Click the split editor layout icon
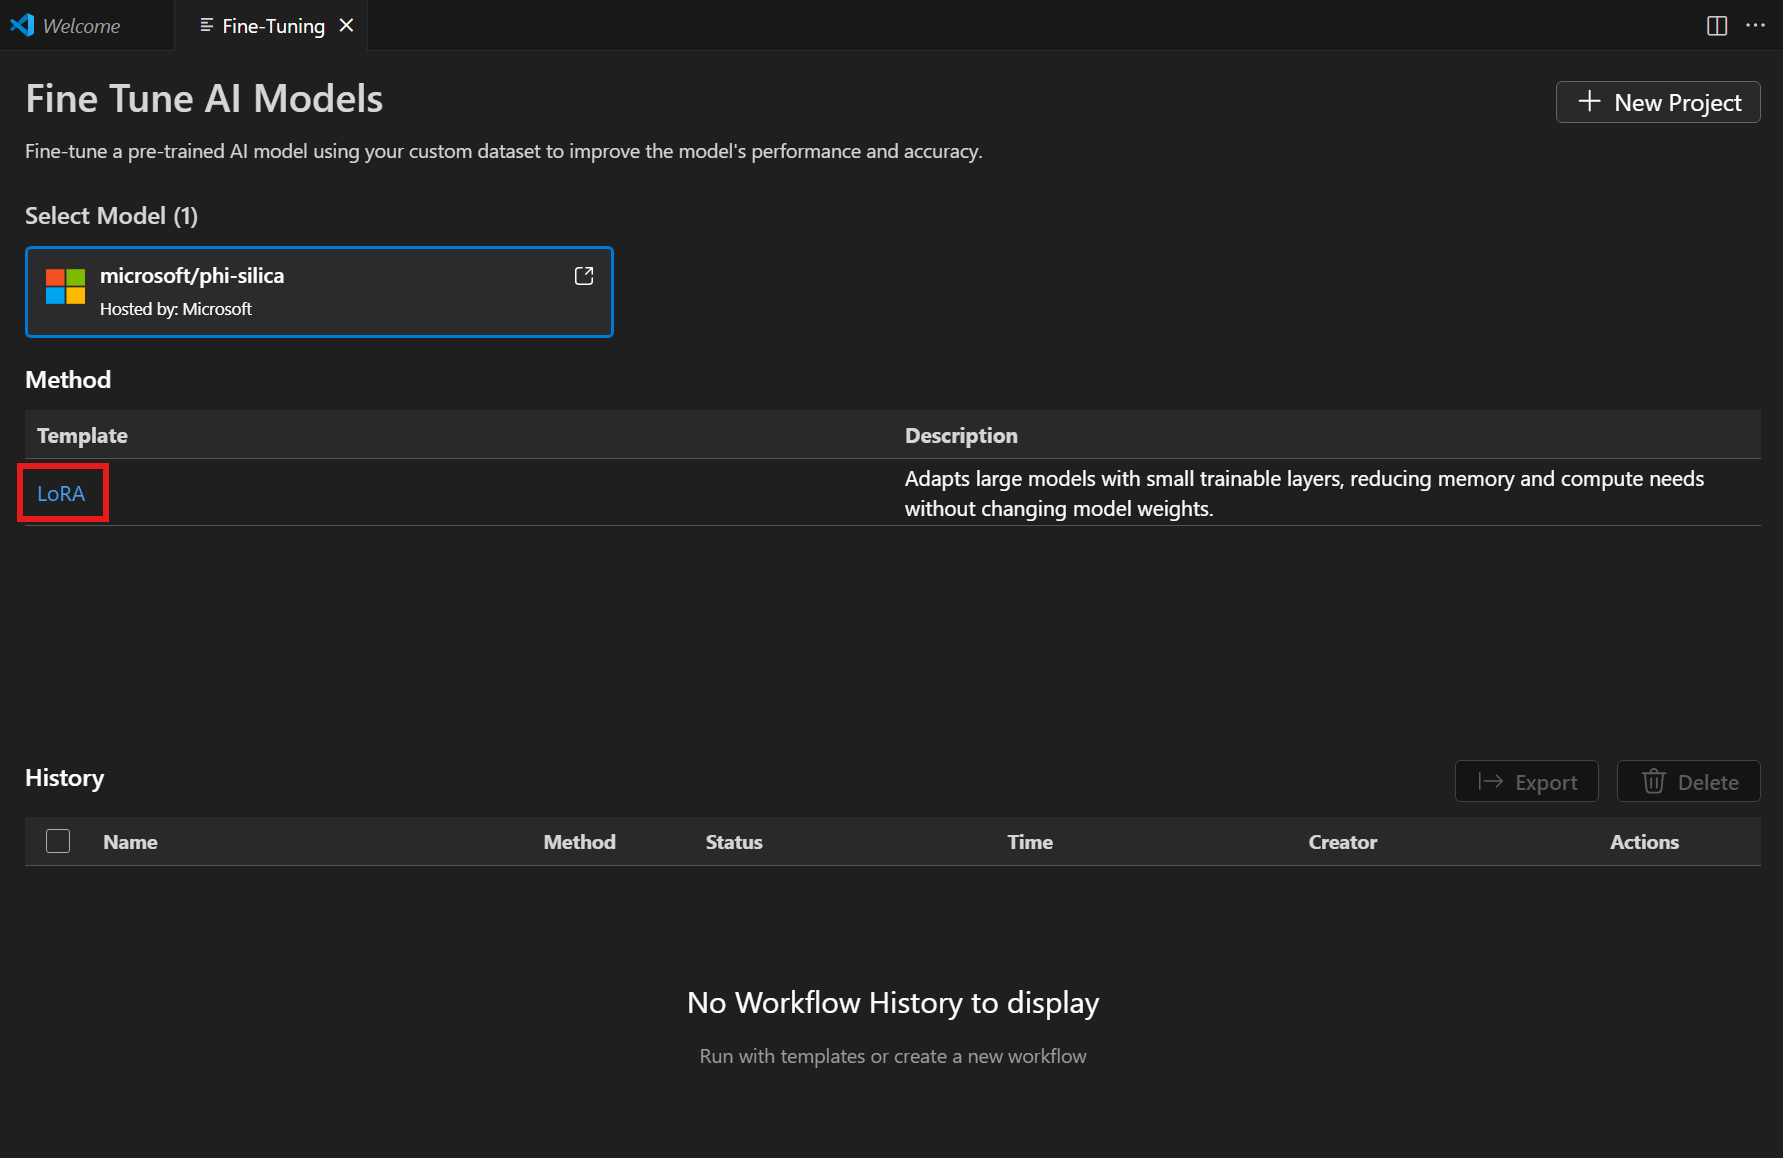This screenshot has width=1783, height=1158. (x=1717, y=25)
